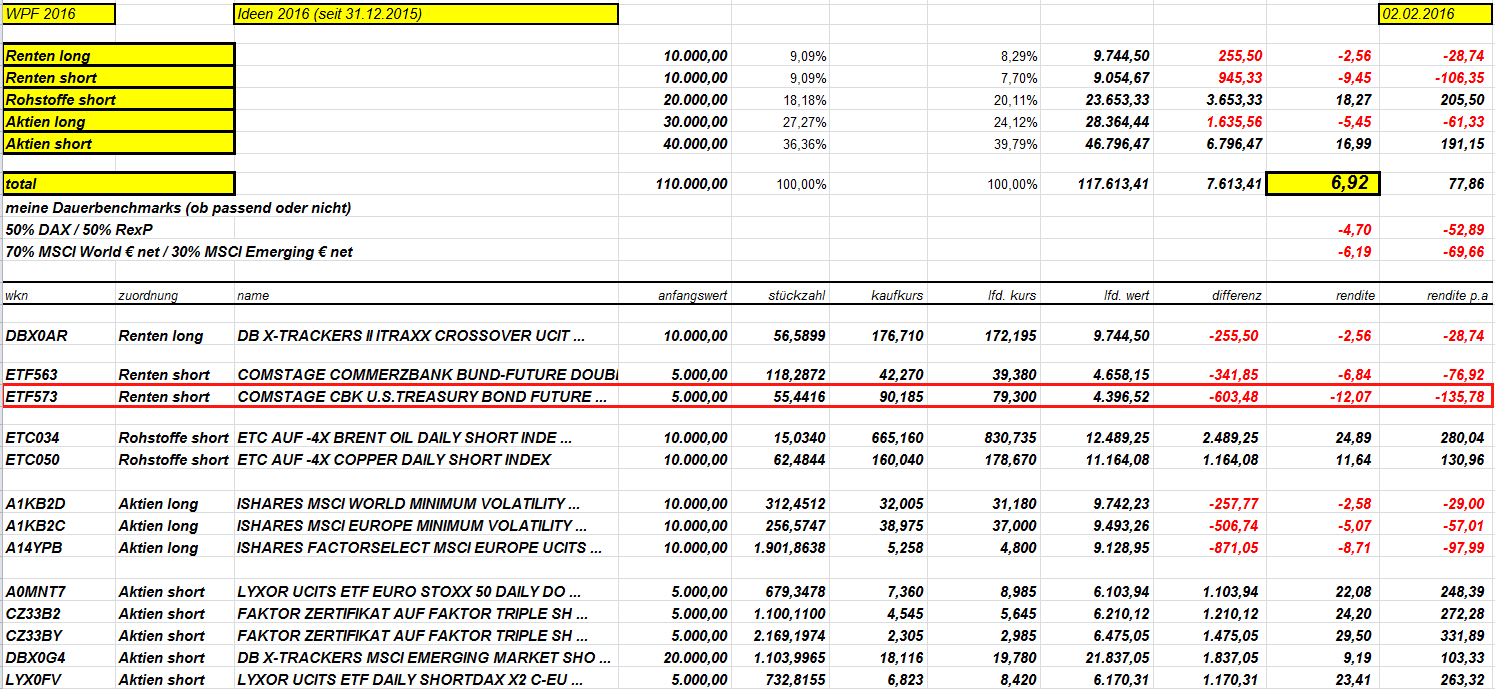1495x689 pixels.
Task: Click the WKN cell 'ETF563'
Action: click(30, 374)
